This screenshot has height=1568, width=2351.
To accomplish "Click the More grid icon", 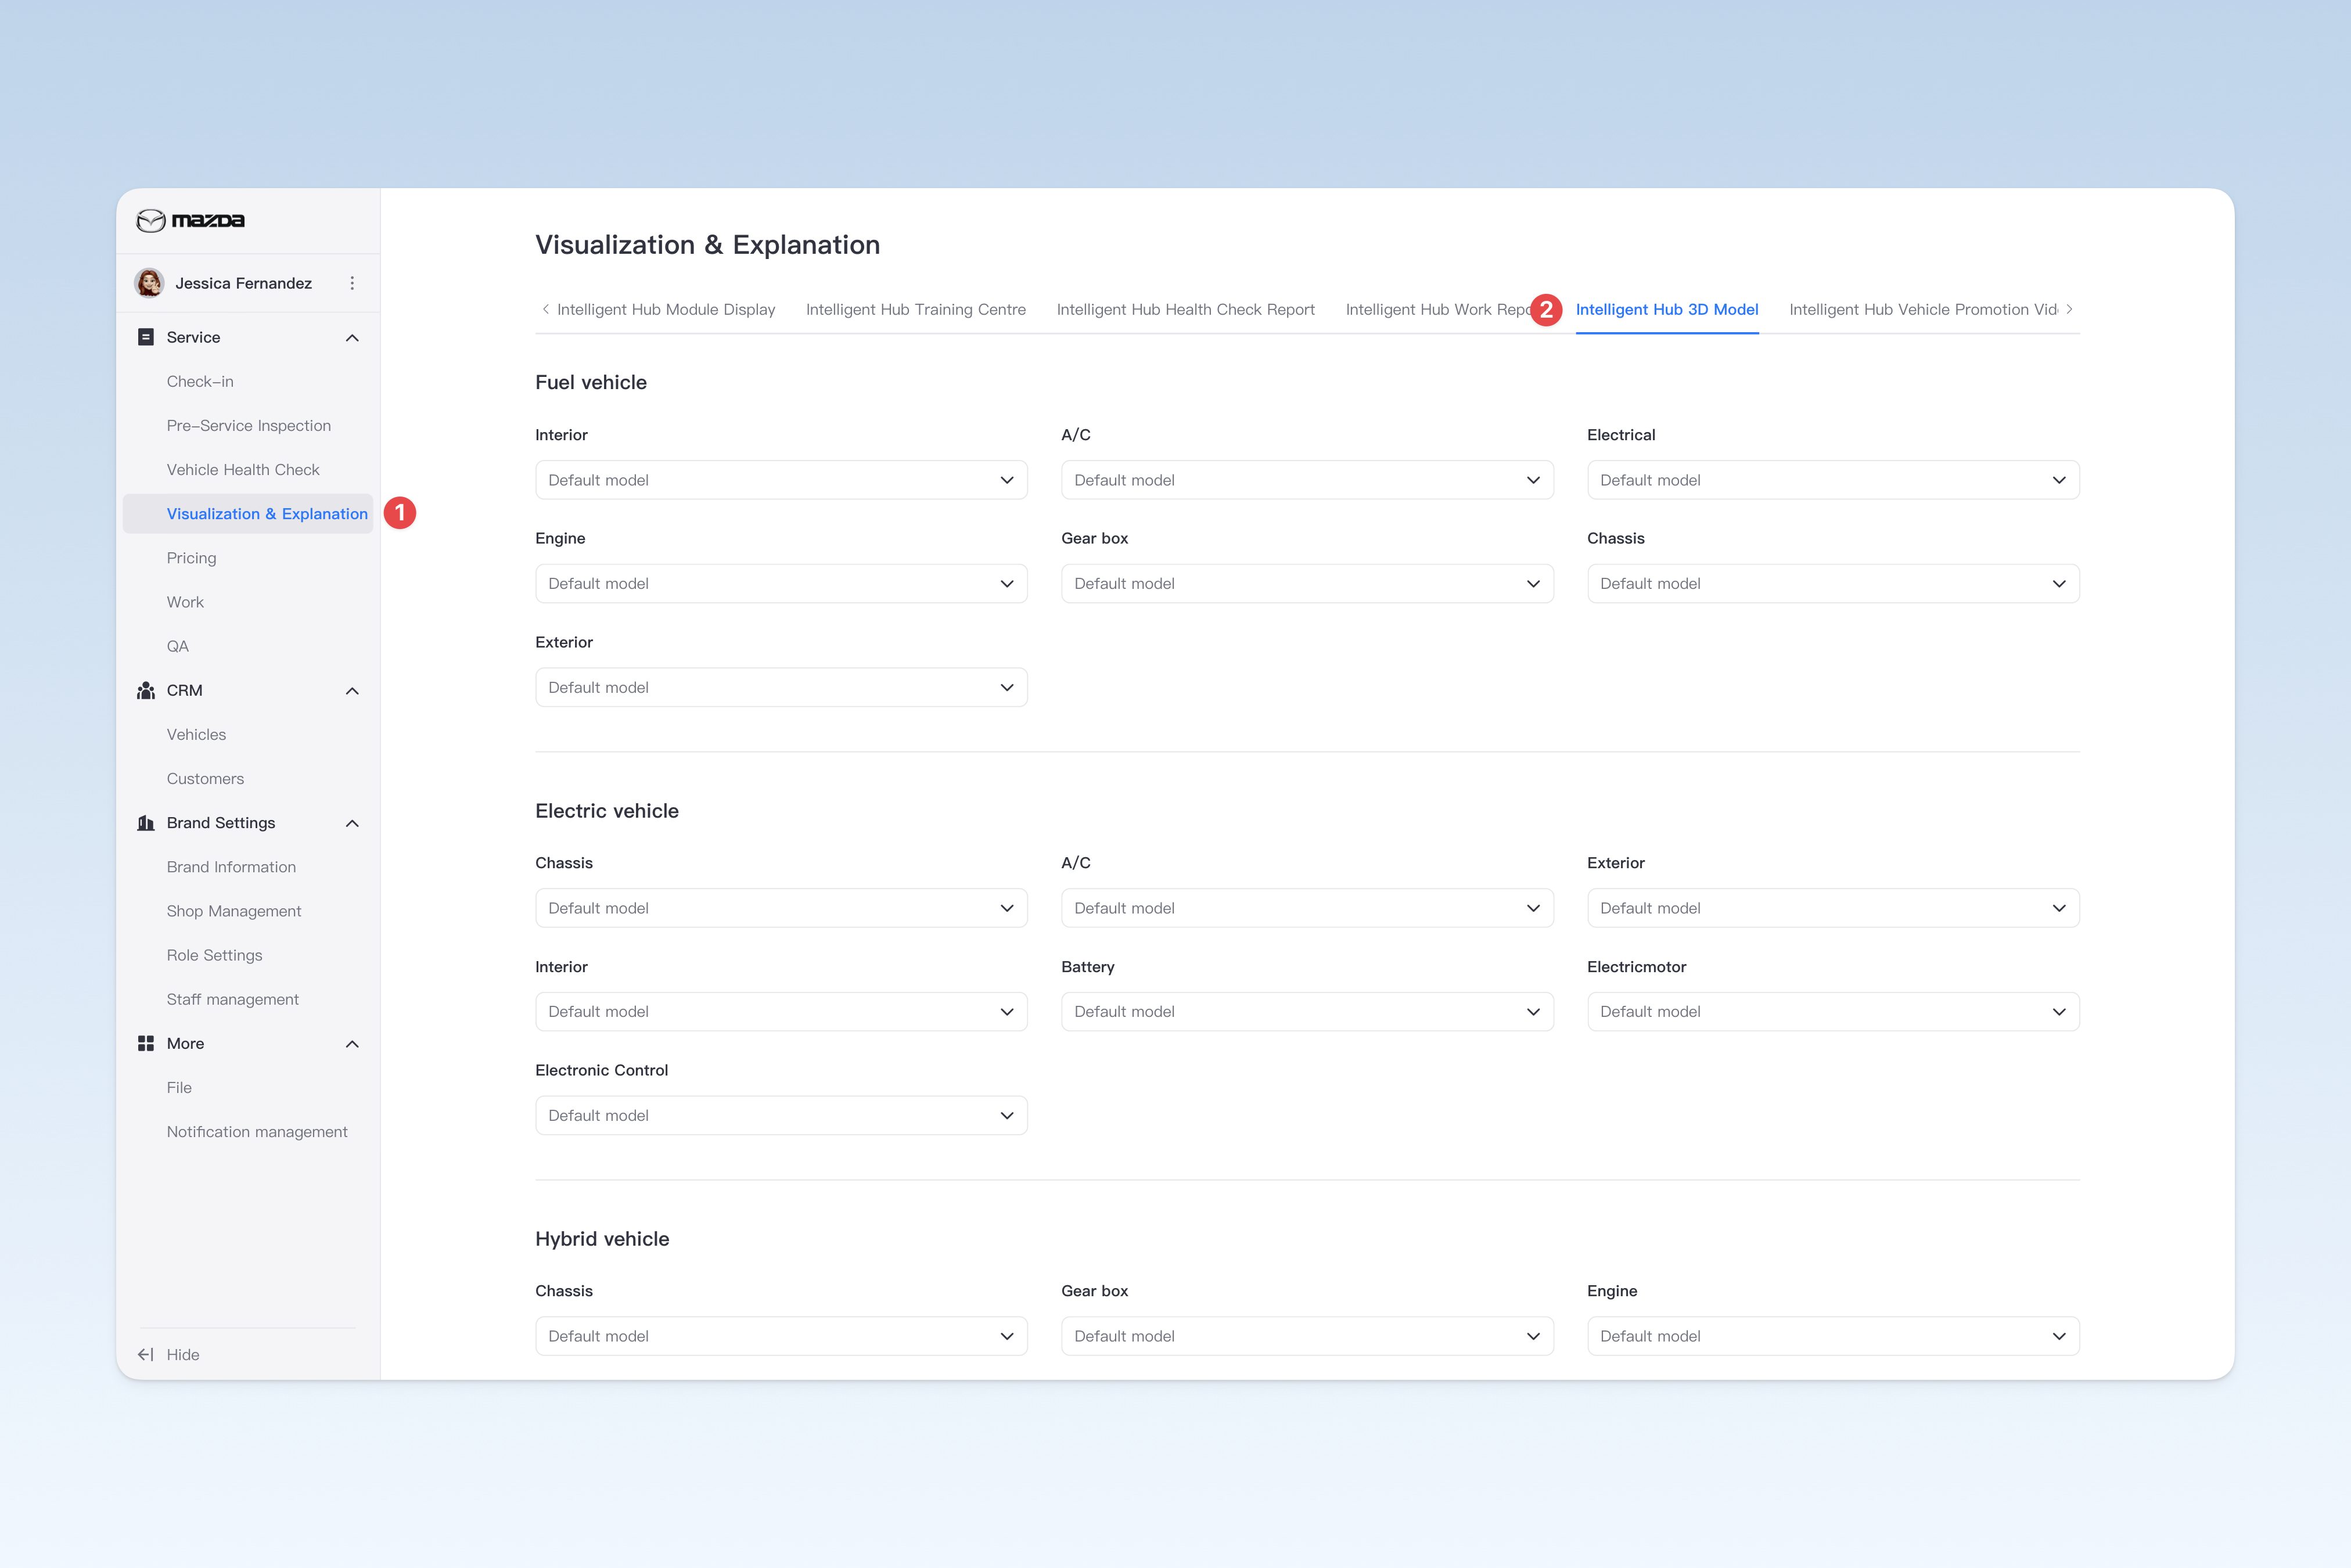I will click(146, 1043).
